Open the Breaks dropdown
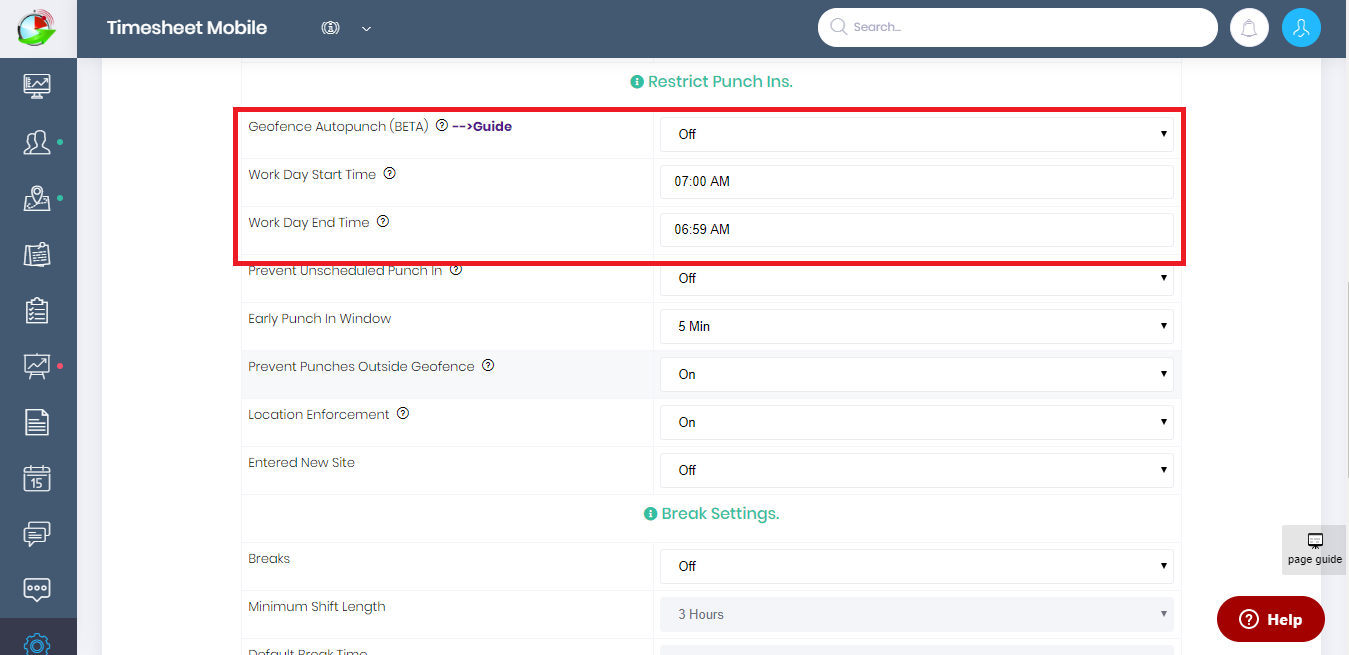1349x655 pixels. [x=916, y=566]
